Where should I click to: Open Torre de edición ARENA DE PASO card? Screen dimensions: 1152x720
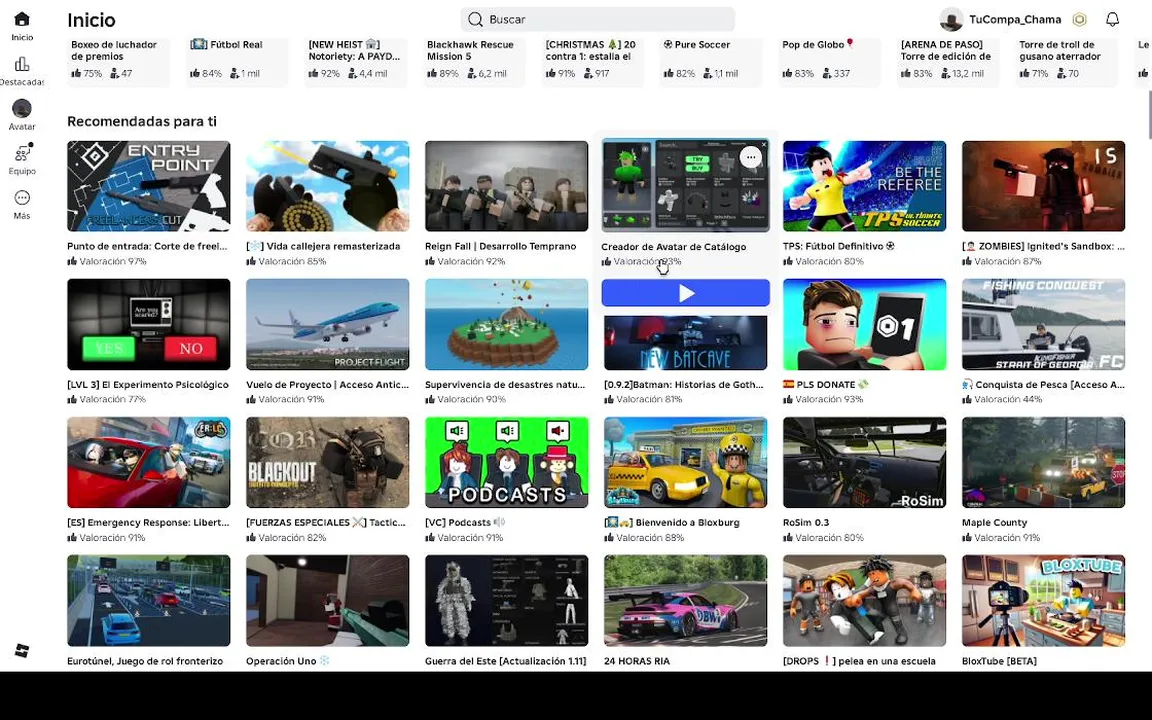(948, 60)
